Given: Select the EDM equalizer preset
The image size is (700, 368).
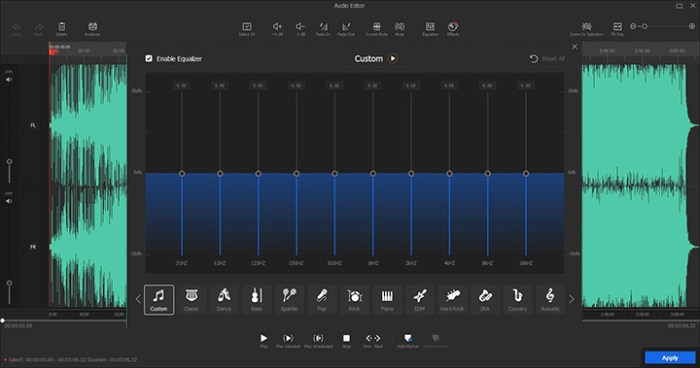Looking at the screenshot, I should pos(420,300).
